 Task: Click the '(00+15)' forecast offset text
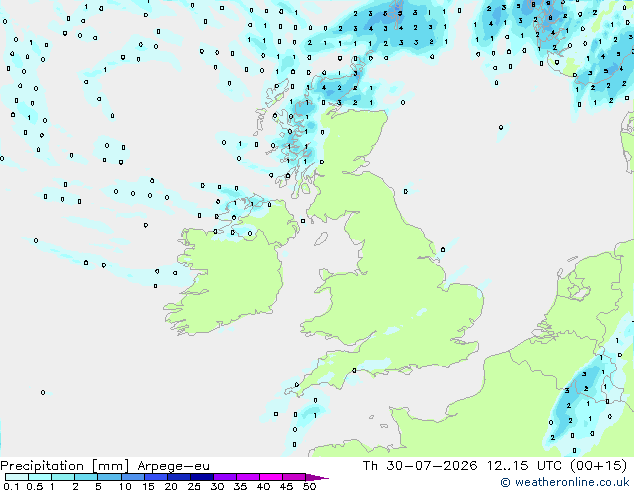(x=598, y=465)
